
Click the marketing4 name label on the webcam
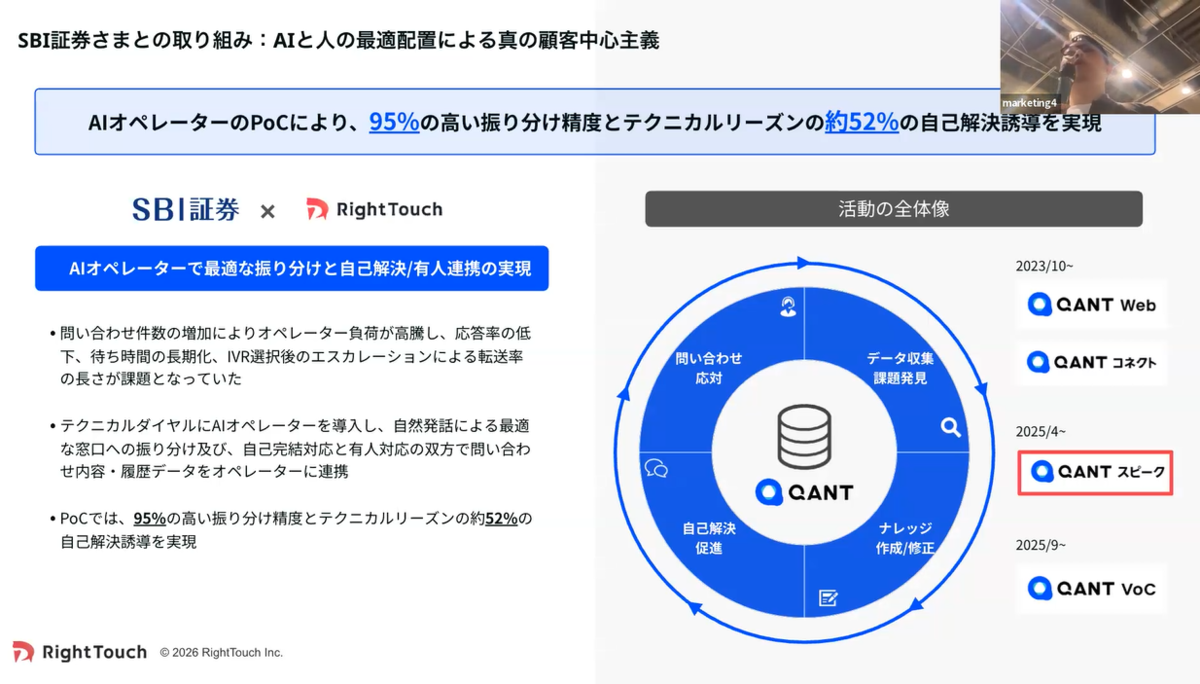[x=1030, y=103]
